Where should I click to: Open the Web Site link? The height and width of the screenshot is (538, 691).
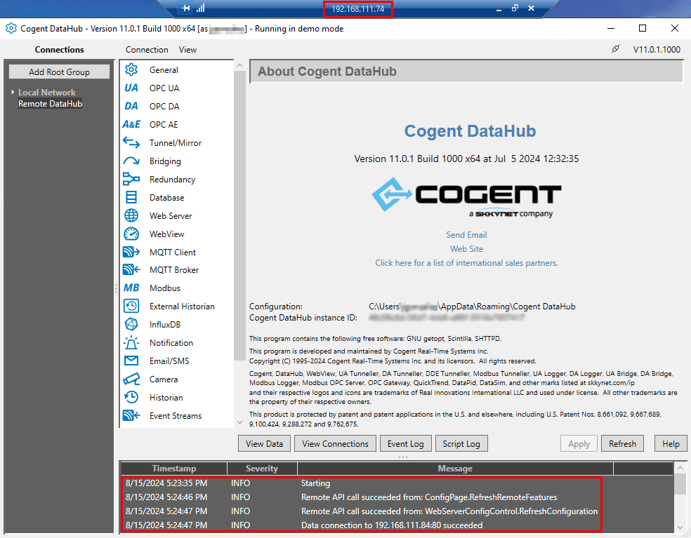[x=466, y=249]
